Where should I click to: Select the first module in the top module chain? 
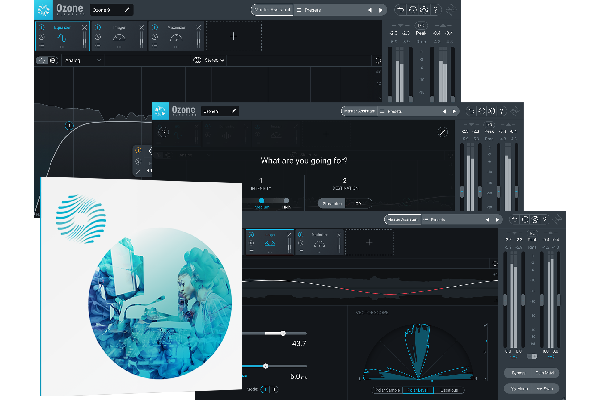click(60, 37)
